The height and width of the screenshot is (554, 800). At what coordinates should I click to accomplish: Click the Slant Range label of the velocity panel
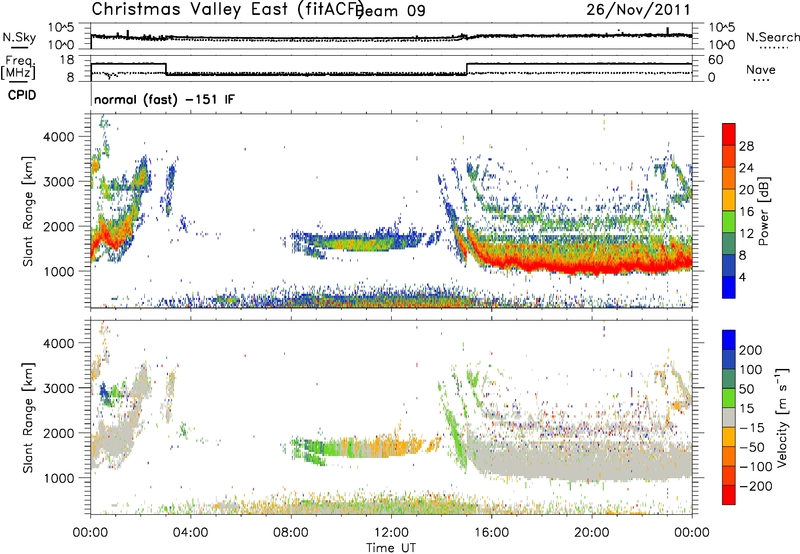pos(28,418)
